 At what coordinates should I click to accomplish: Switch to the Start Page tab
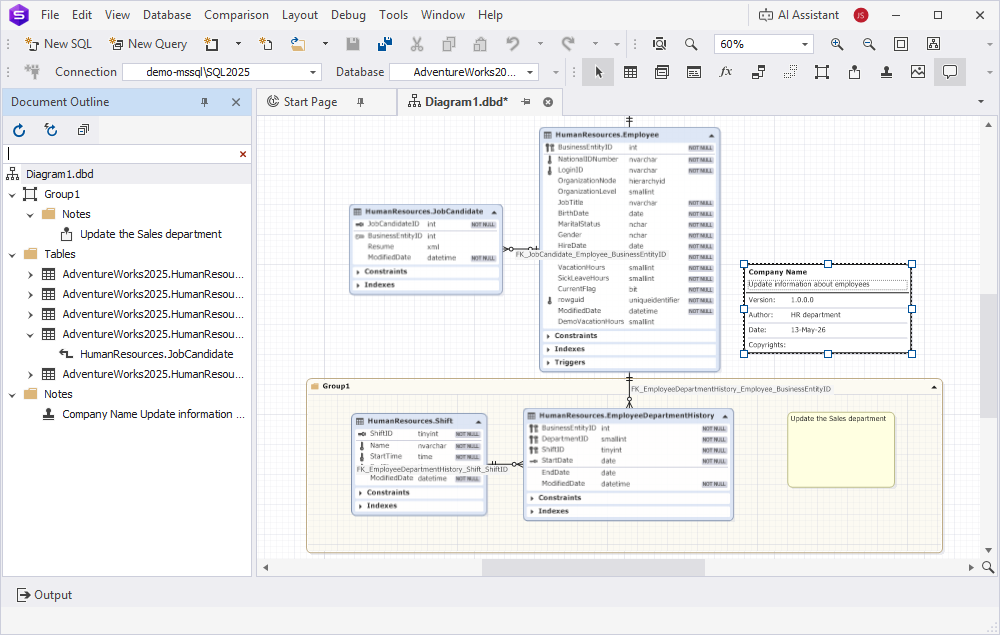point(310,102)
